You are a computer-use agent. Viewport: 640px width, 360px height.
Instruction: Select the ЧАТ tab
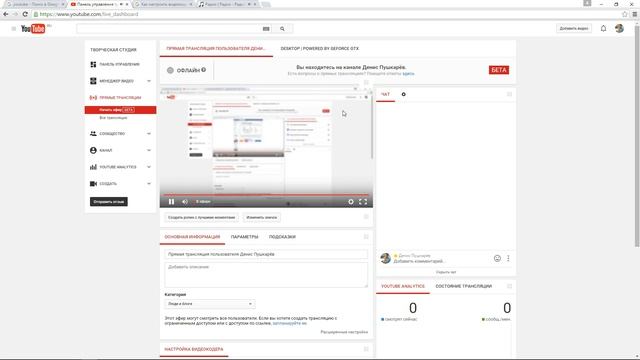(x=385, y=94)
